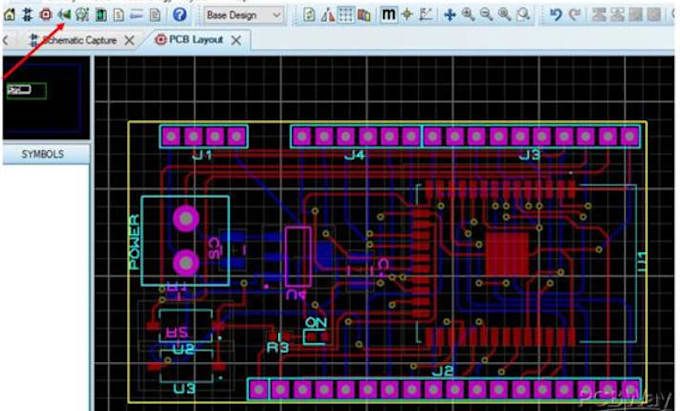Click the tab scroll-left chevron

tap(6, 41)
